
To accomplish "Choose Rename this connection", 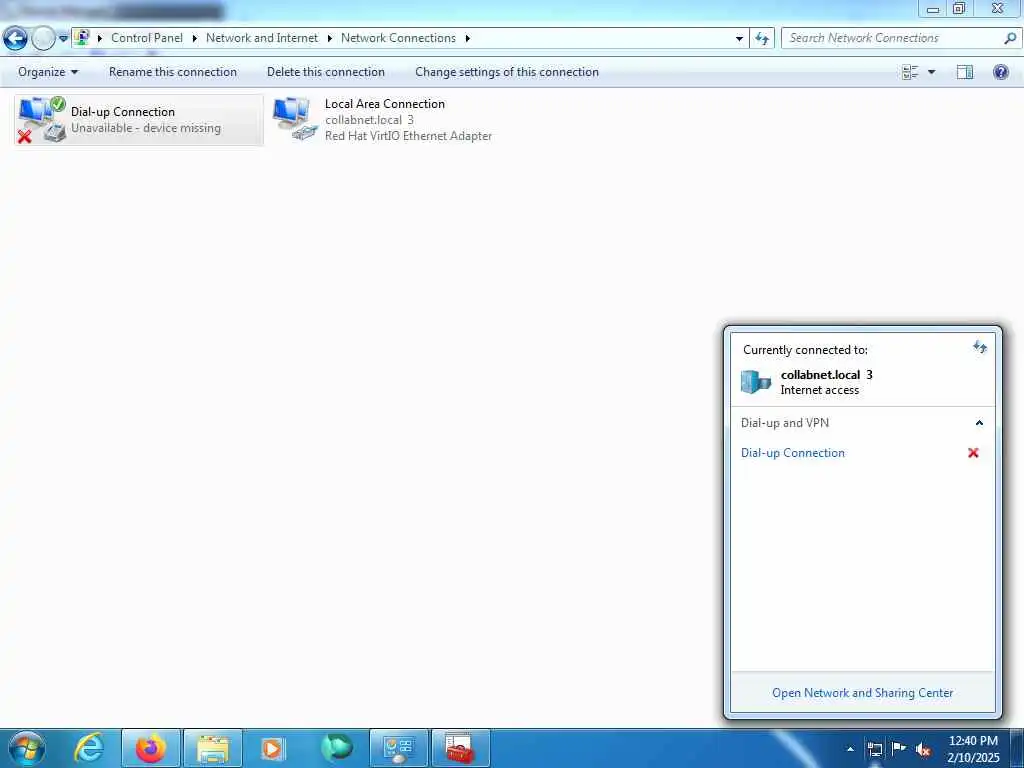I will point(173,72).
